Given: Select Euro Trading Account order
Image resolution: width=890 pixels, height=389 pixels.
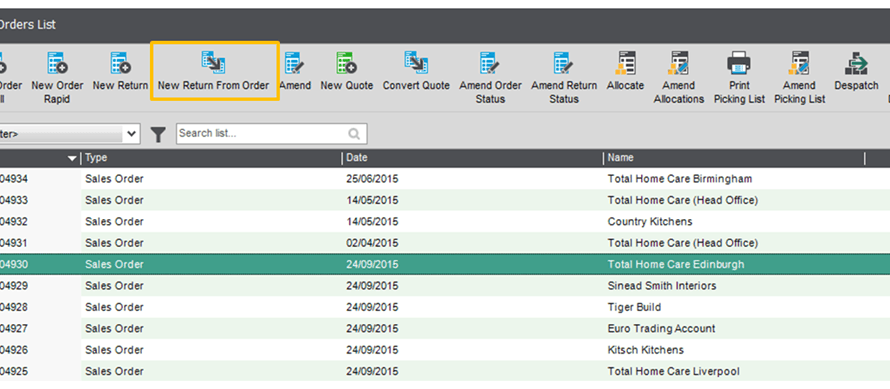Looking at the screenshot, I should click(445, 329).
